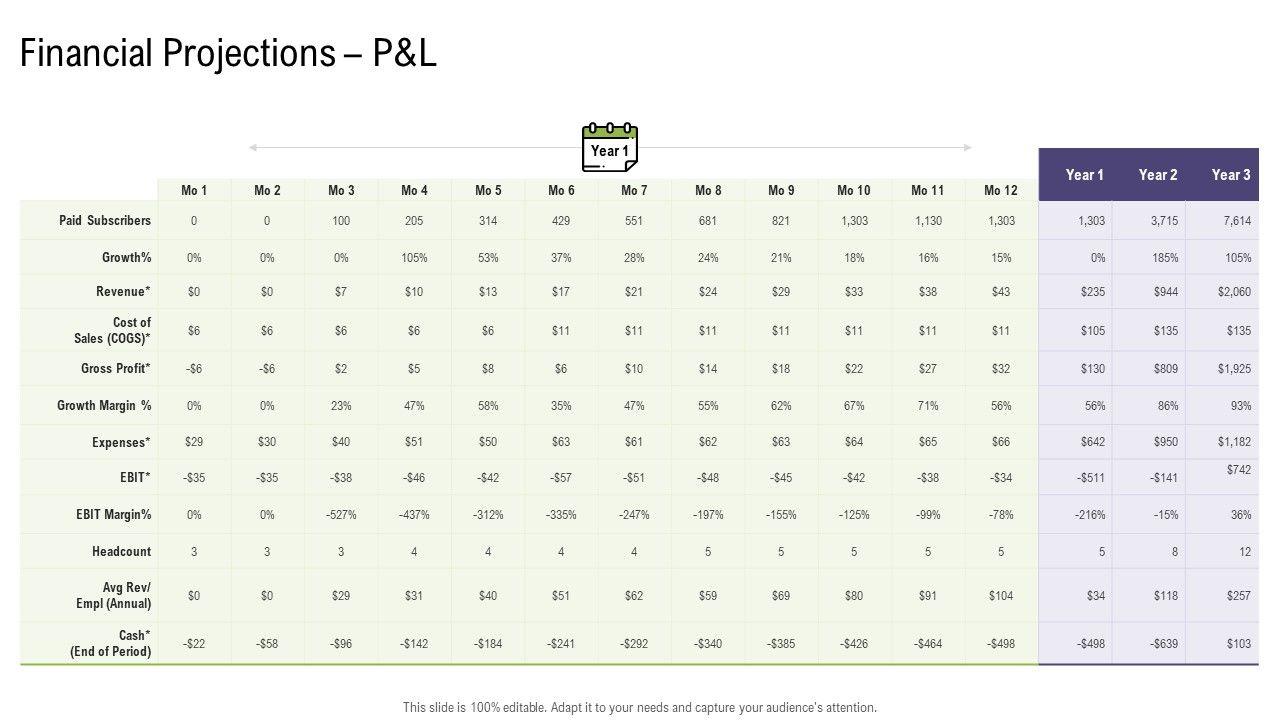The image size is (1280, 720).
Task: Select the Mo 6 column header
Action: (x=561, y=190)
